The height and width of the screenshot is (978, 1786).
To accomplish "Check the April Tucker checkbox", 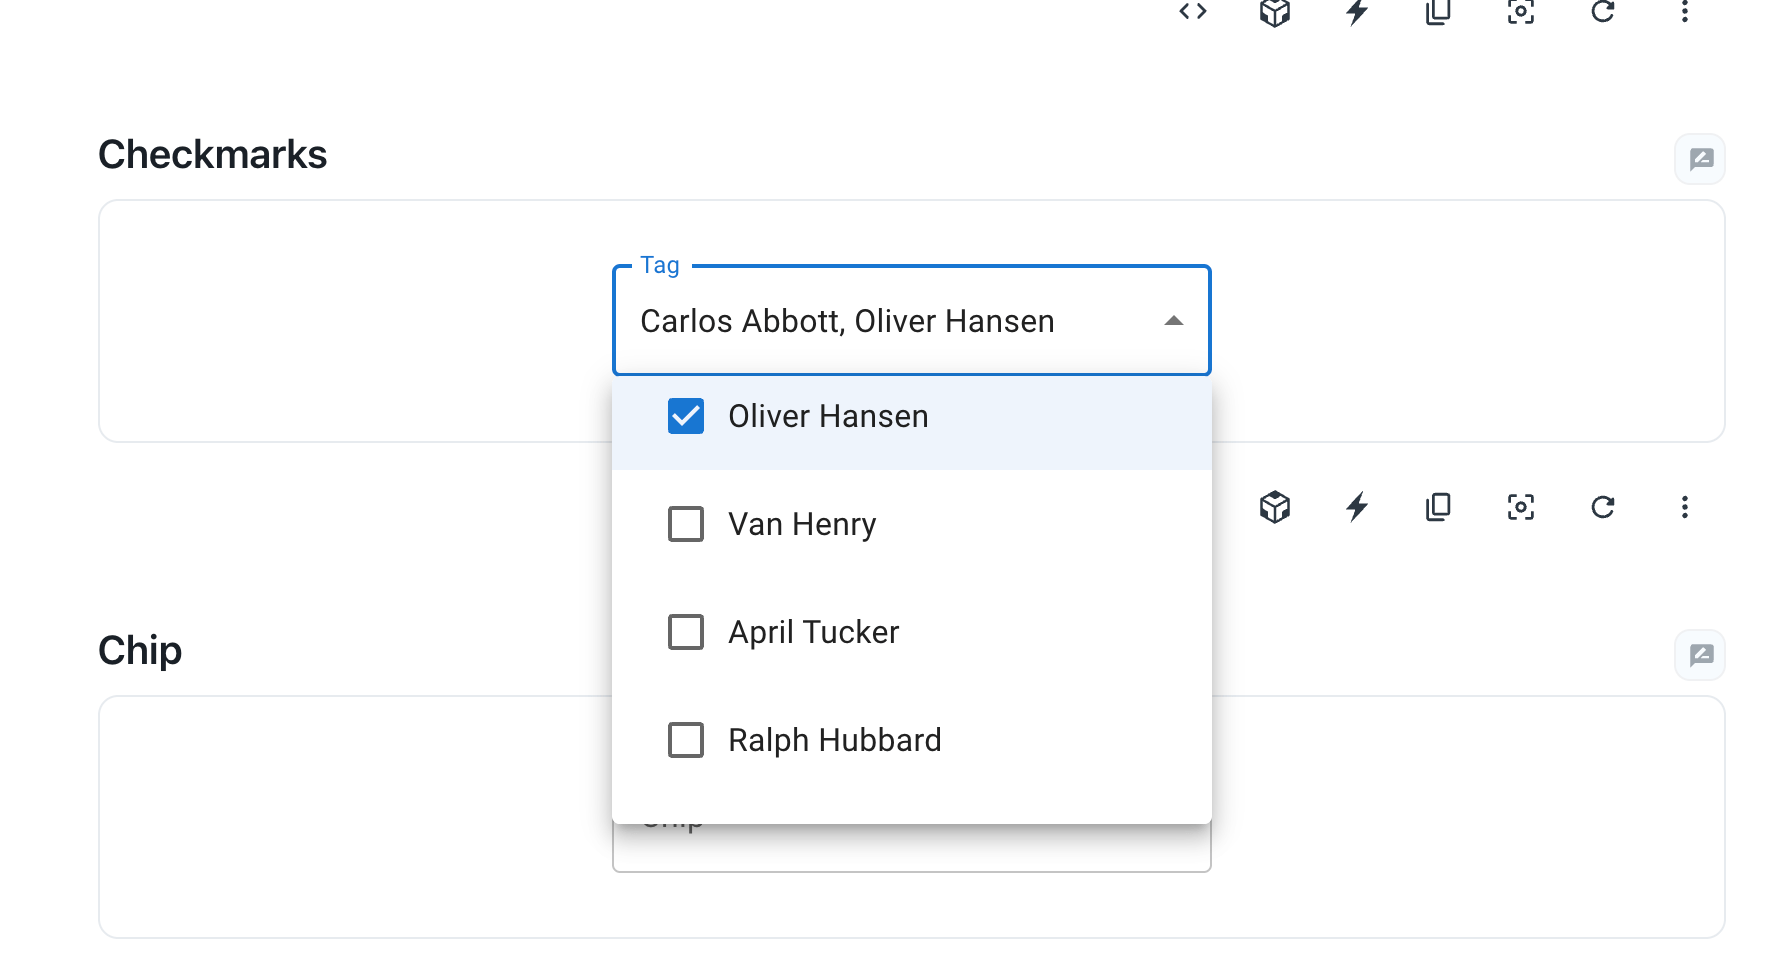I will click(685, 632).
